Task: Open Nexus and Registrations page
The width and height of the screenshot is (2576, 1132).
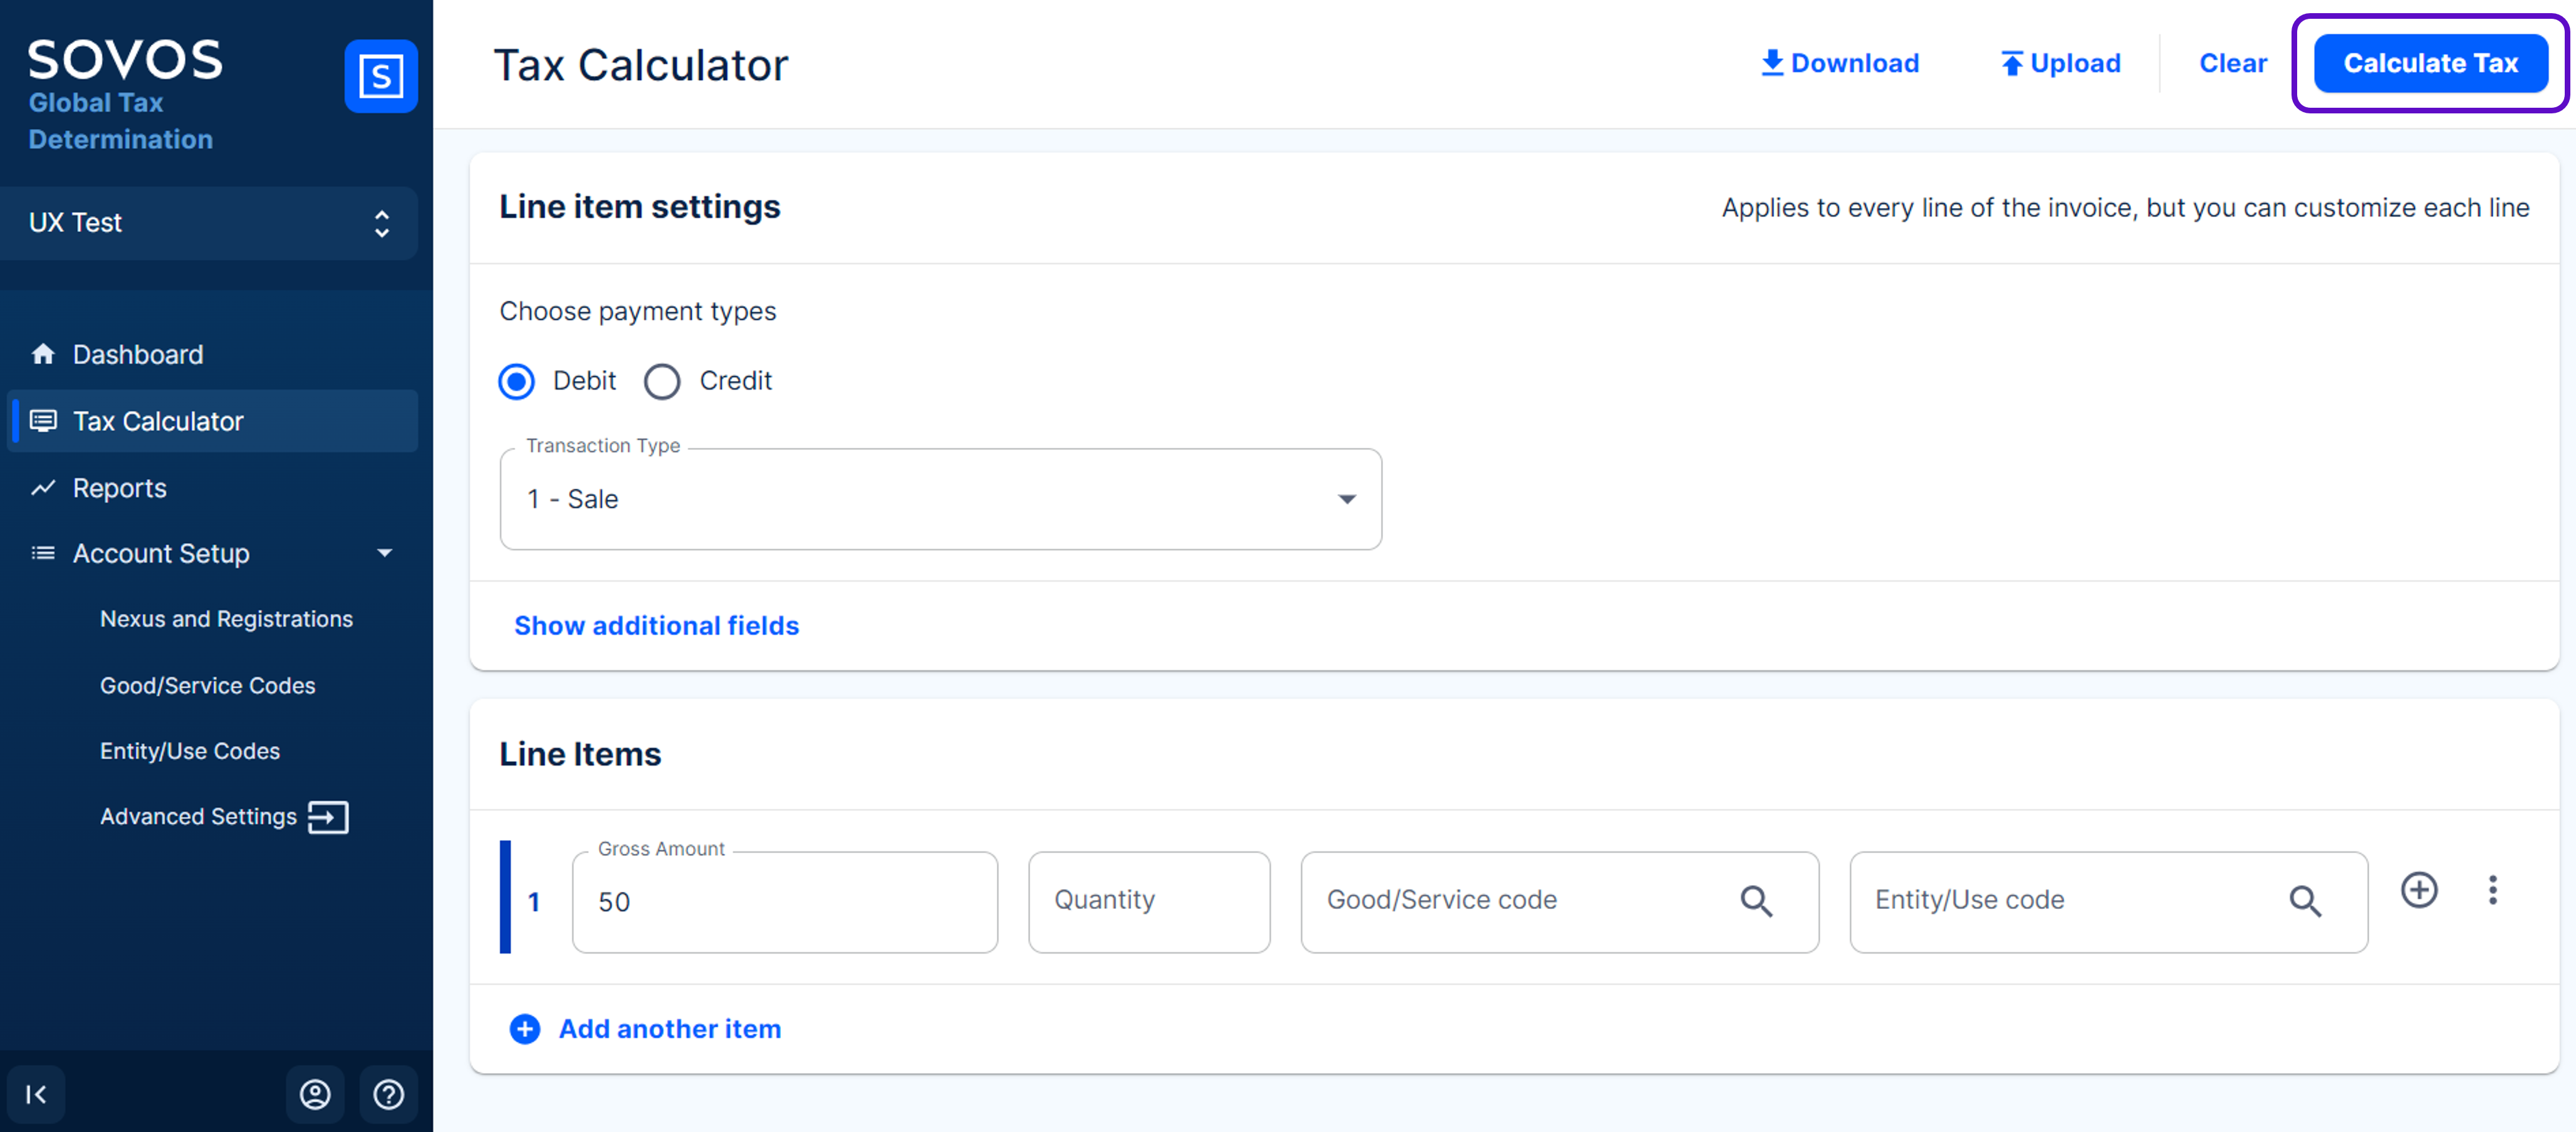Action: click(x=226, y=619)
